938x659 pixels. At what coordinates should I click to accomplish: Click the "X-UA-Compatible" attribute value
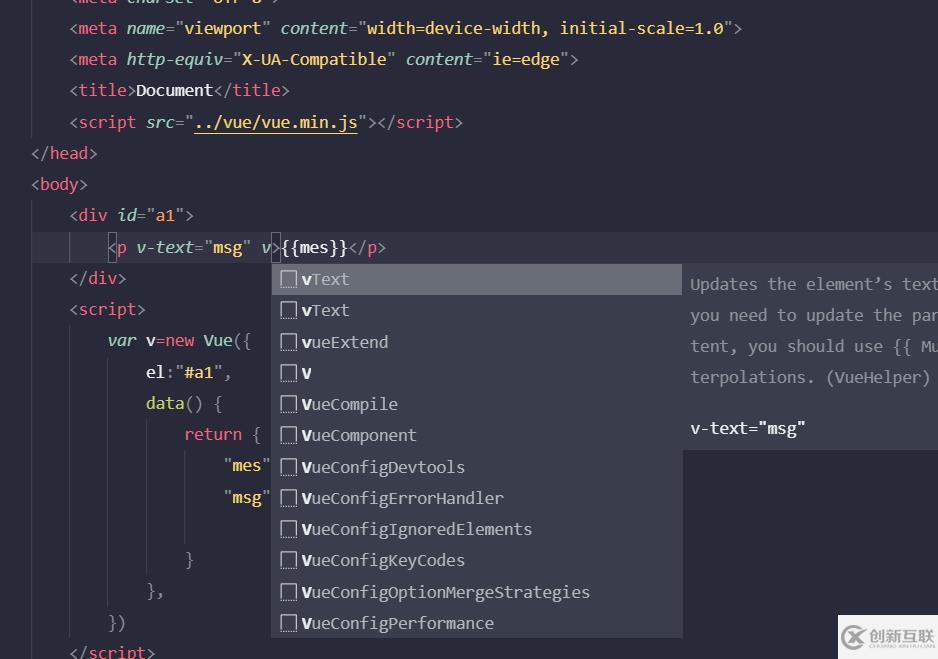314,60
